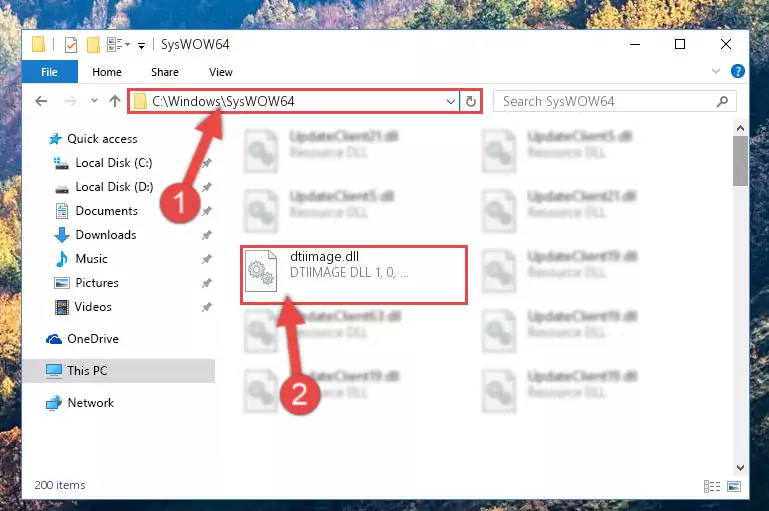Image resolution: width=769 pixels, height=511 pixels.
Task: Switch to the Home ribbon tab
Action: click(107, 72)
